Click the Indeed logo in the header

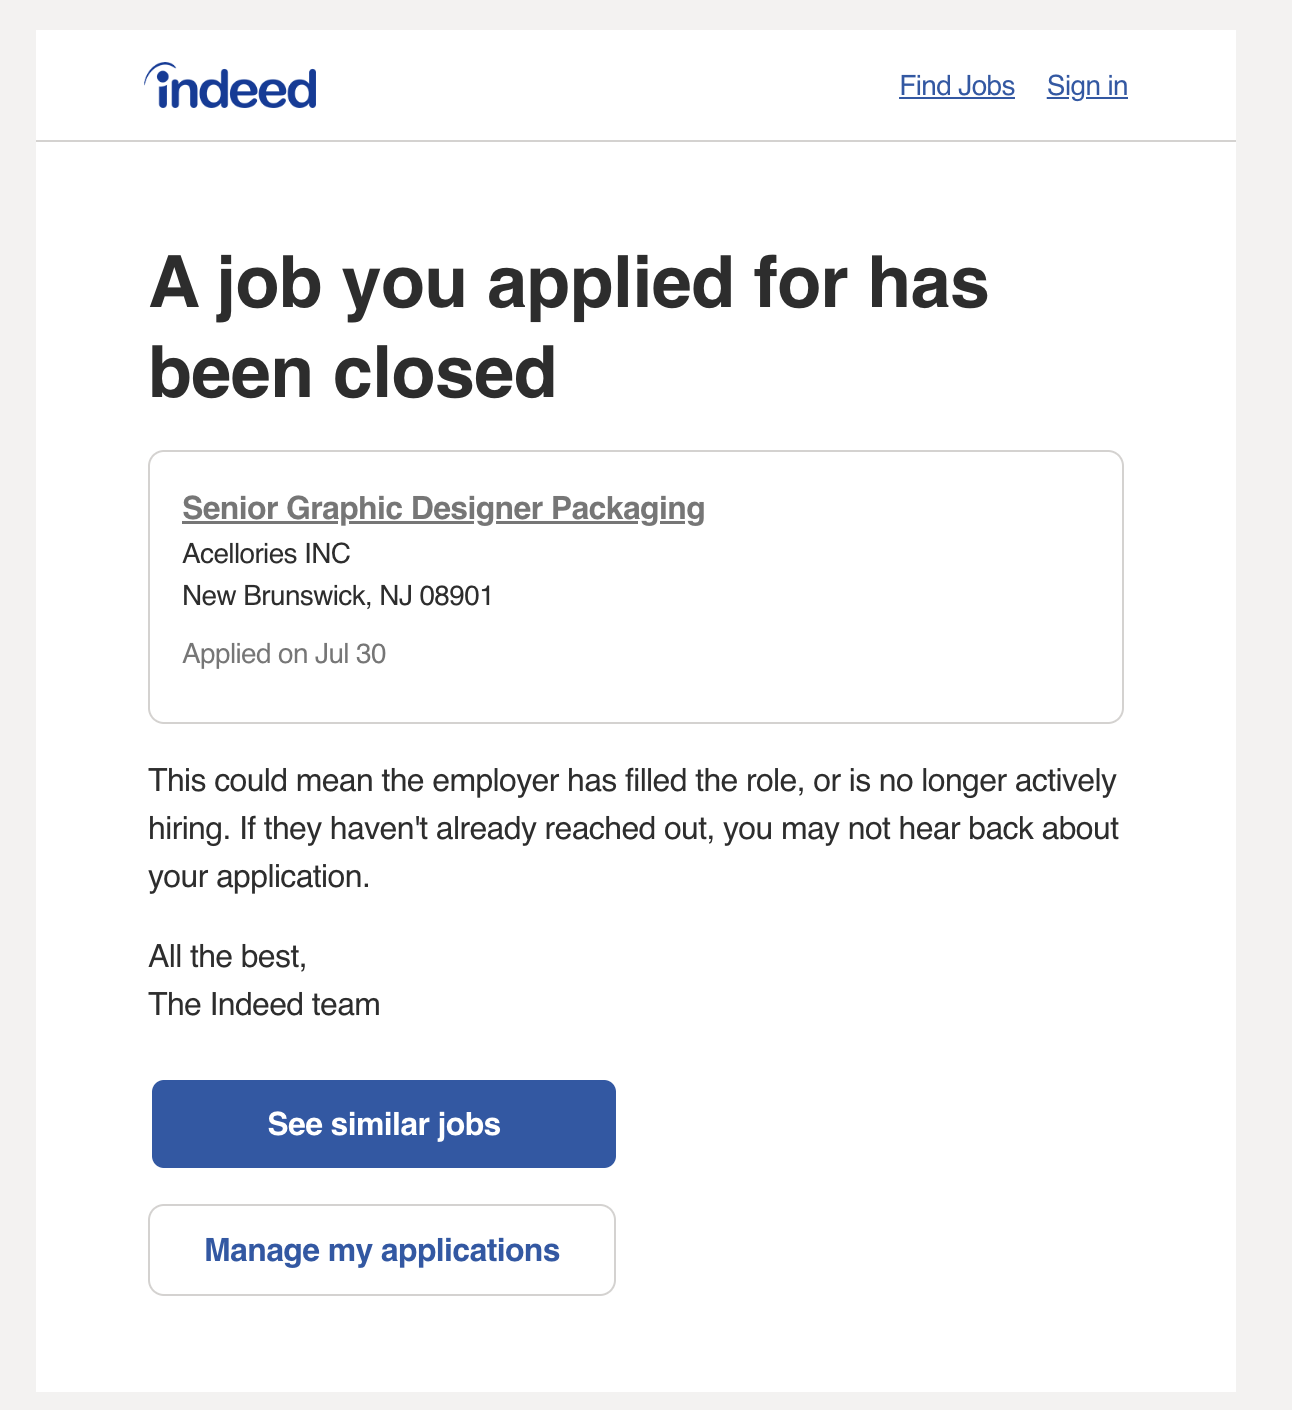tap(231, 86)
